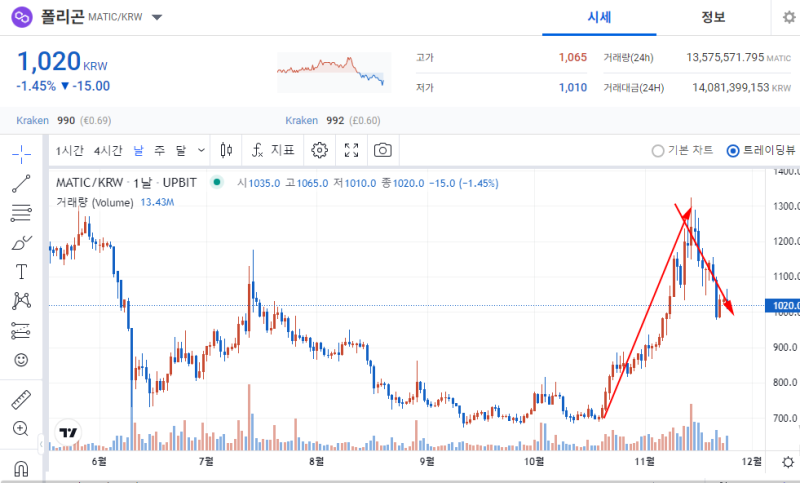Screen dimensions: 800x483
Task: Set interval to 4시간
Action: [108, 150]
